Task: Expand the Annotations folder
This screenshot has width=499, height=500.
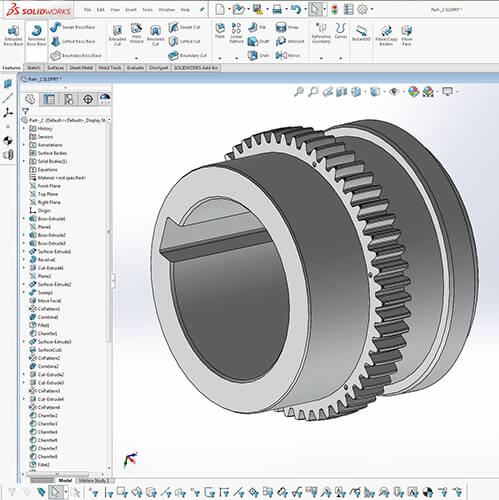Action: tap(24, 145)
